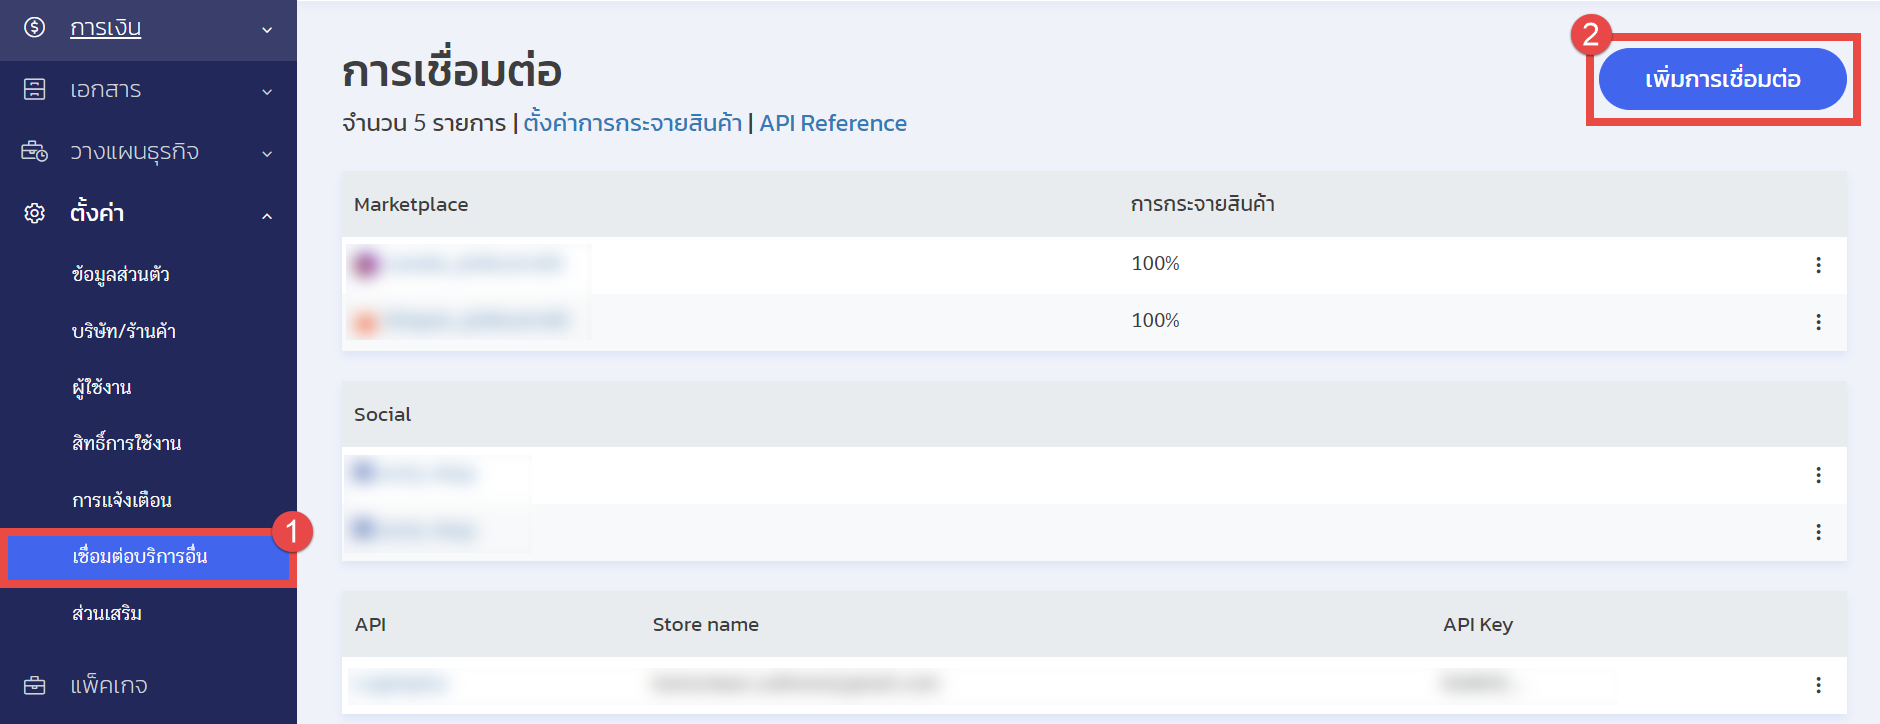Open three-dot menu for first Social row
Image resolution: width=1880 pixels, height=724 pixels.
tap(1818, 475)
